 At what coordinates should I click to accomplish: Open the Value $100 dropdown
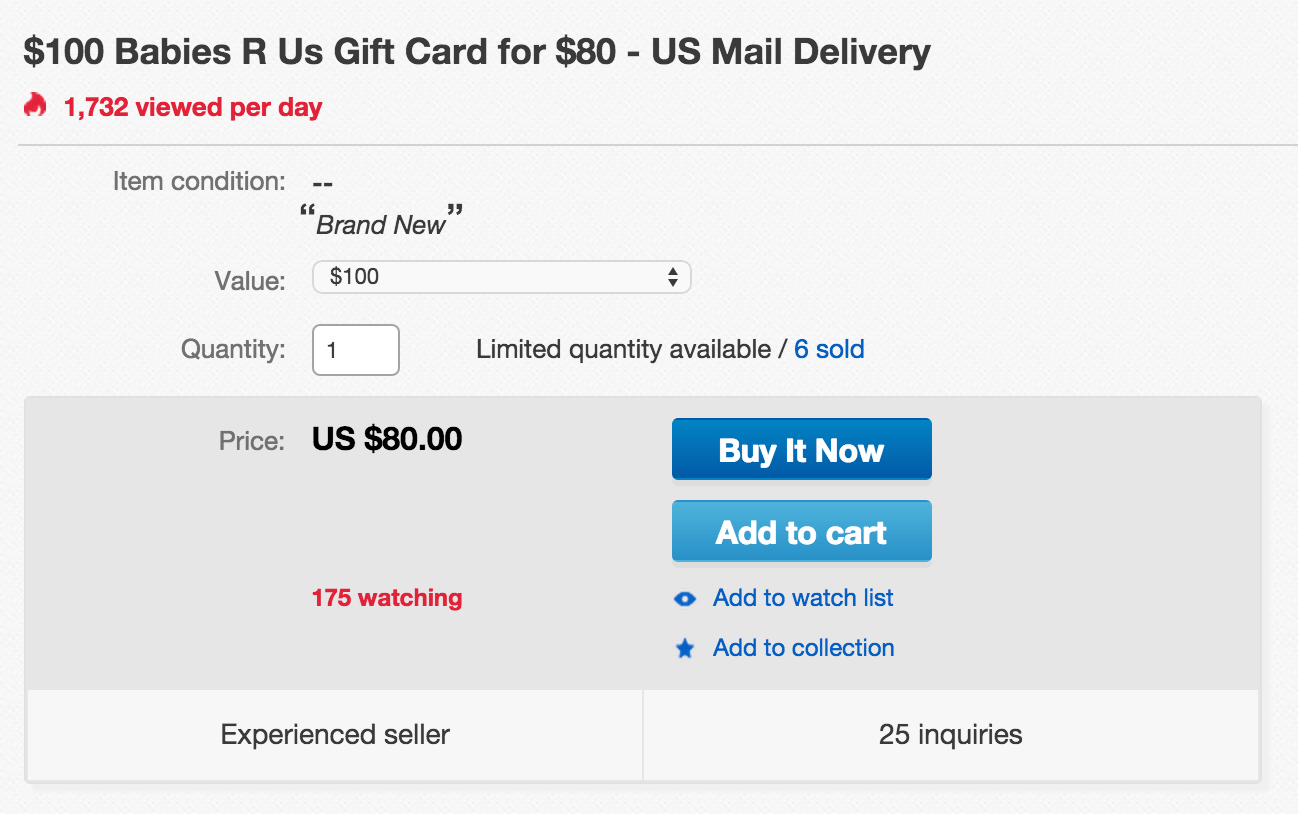click(x=500, y=277)
